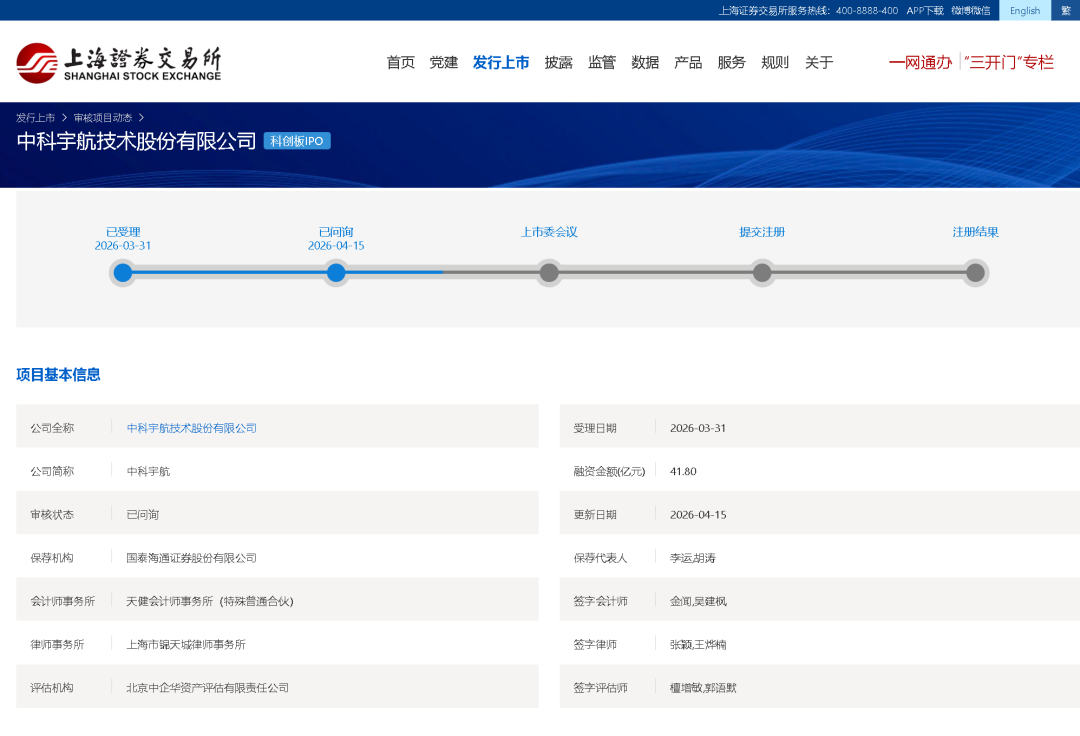Image resolution: width=1080 pixels, height=736 pixels.
Task: Select the 上市委会议 gray progress node
Action: (x=549, y=273)
